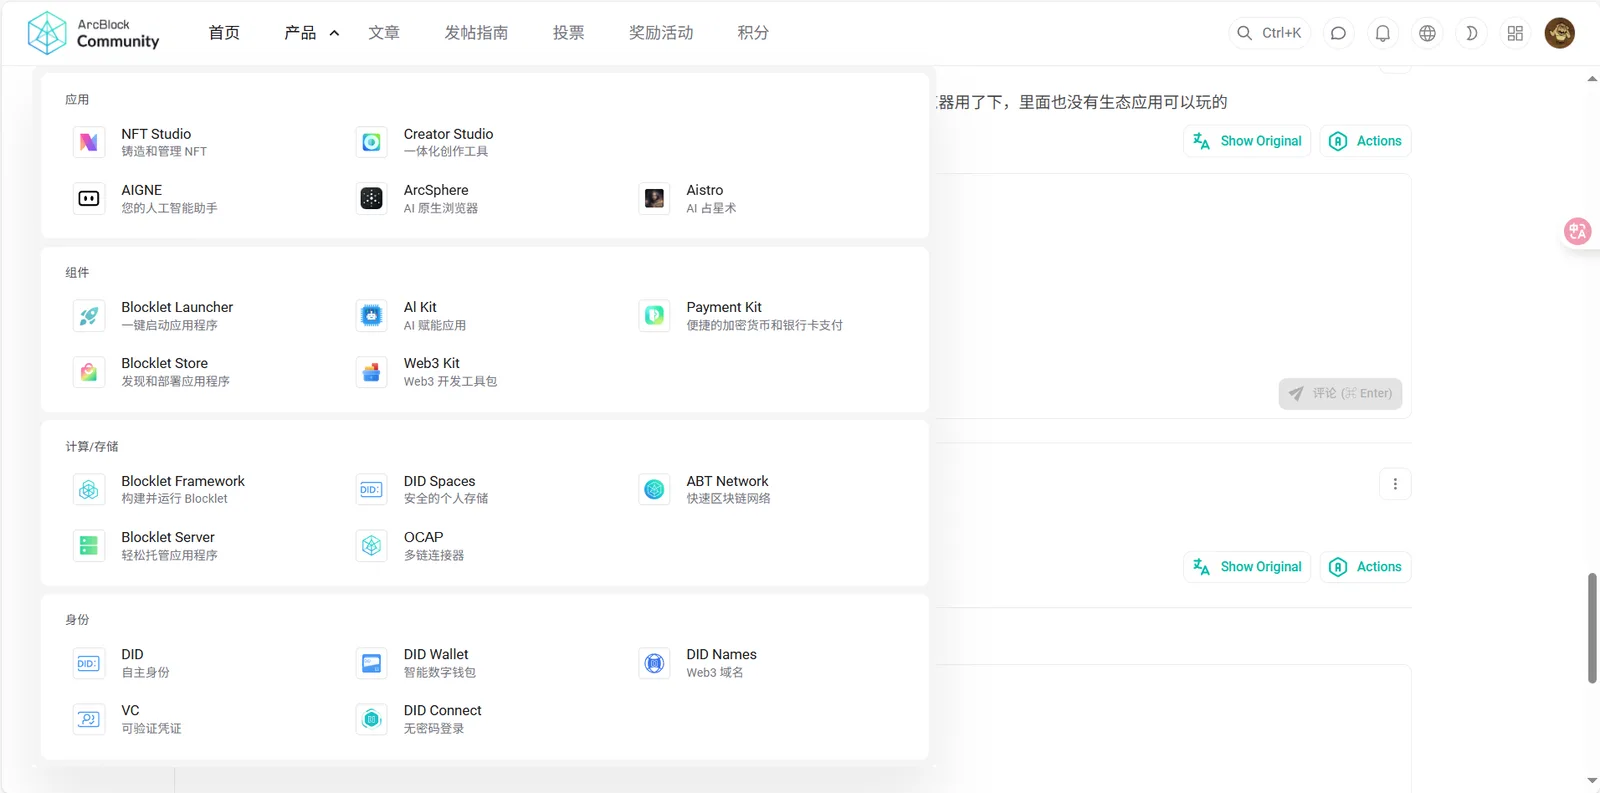Submit comment with the 评论 button
This screenshot has height=793, width=1600.
tap(1340, 393)
